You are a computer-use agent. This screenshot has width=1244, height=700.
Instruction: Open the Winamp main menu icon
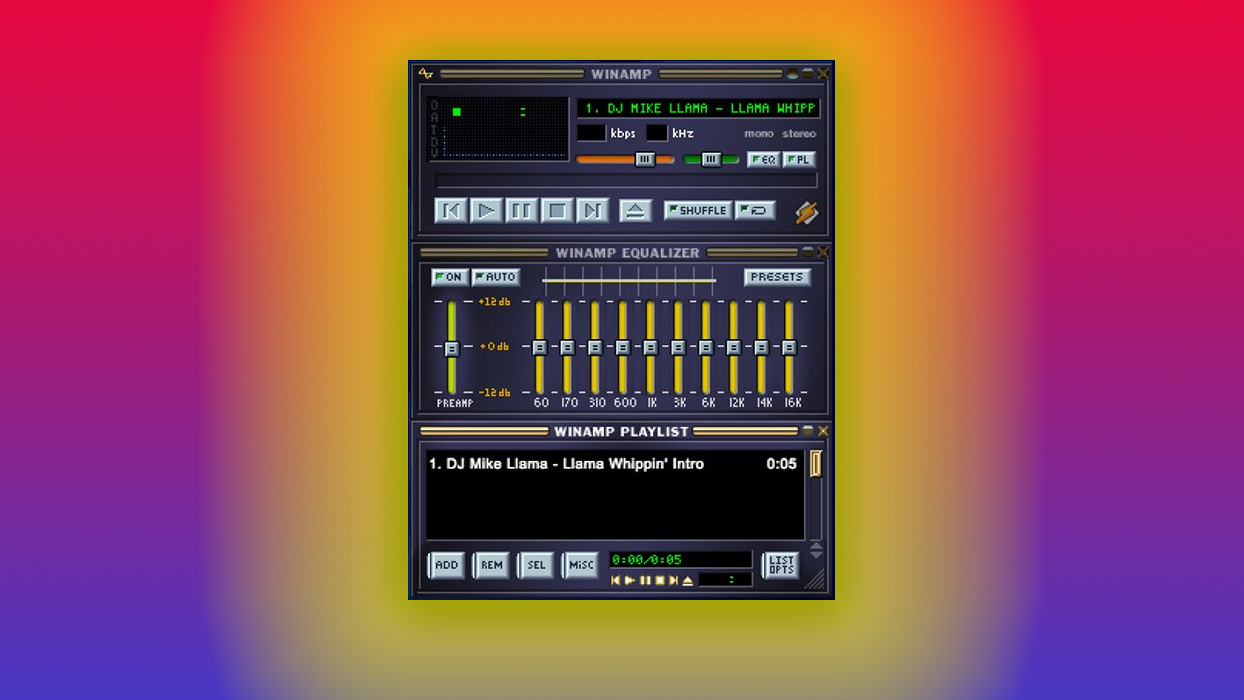426,74
